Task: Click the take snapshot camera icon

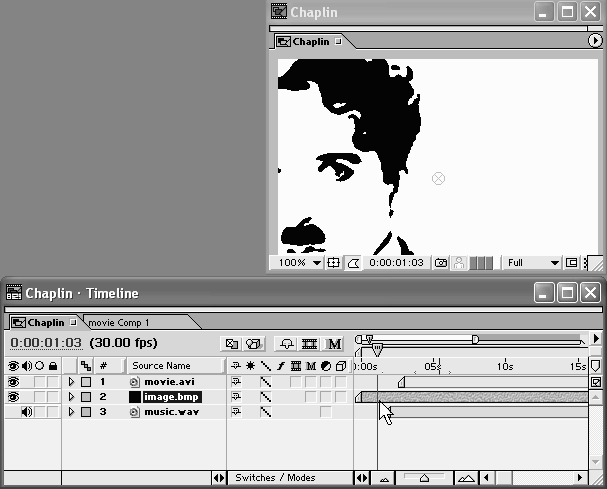Action: [x=440, y=263]
